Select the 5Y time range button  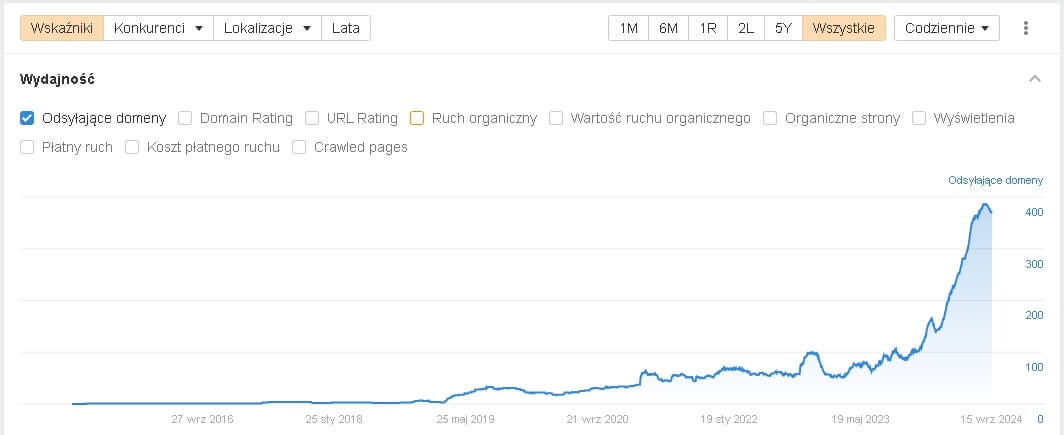(783, 28)
